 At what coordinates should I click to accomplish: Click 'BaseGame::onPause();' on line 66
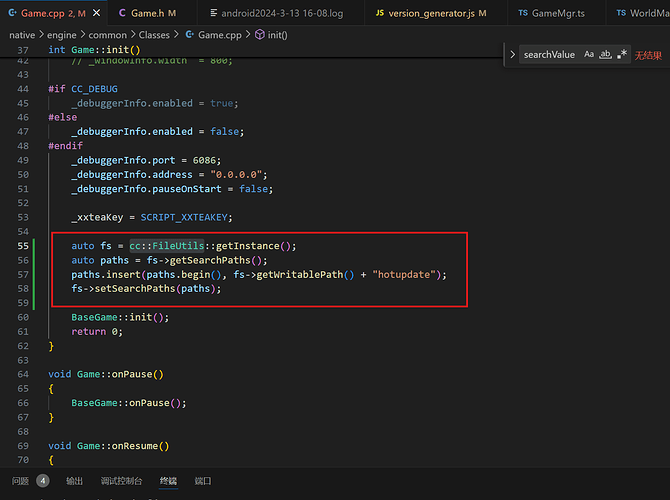[129, 403]
